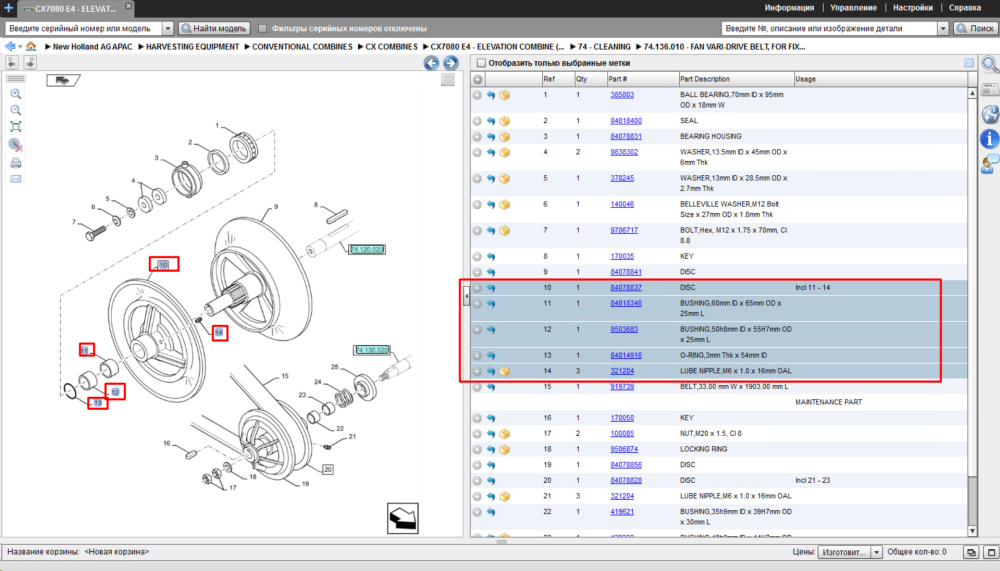The image size is (1000, 571).
Task: Enable show only selected marks checkbox
Action: pos(482,63)
